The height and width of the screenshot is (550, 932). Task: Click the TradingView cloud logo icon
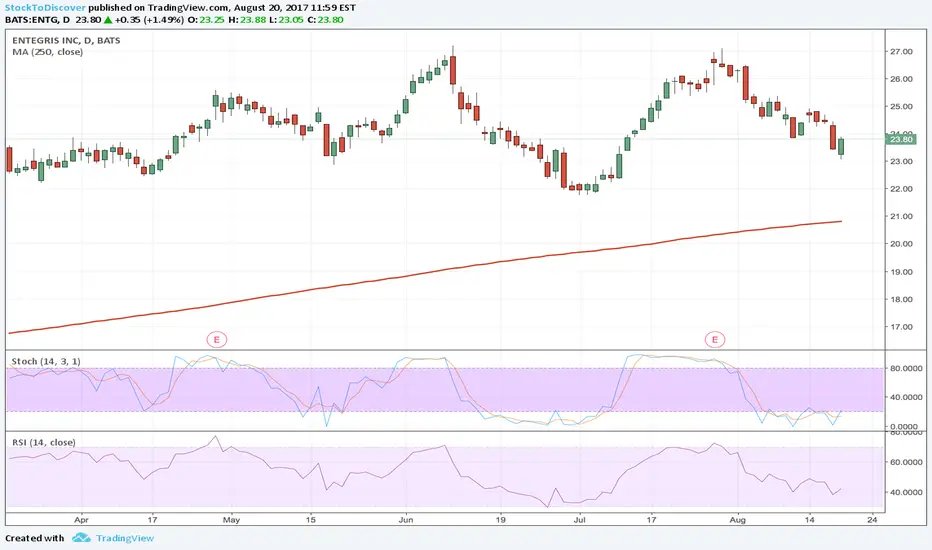81,538
